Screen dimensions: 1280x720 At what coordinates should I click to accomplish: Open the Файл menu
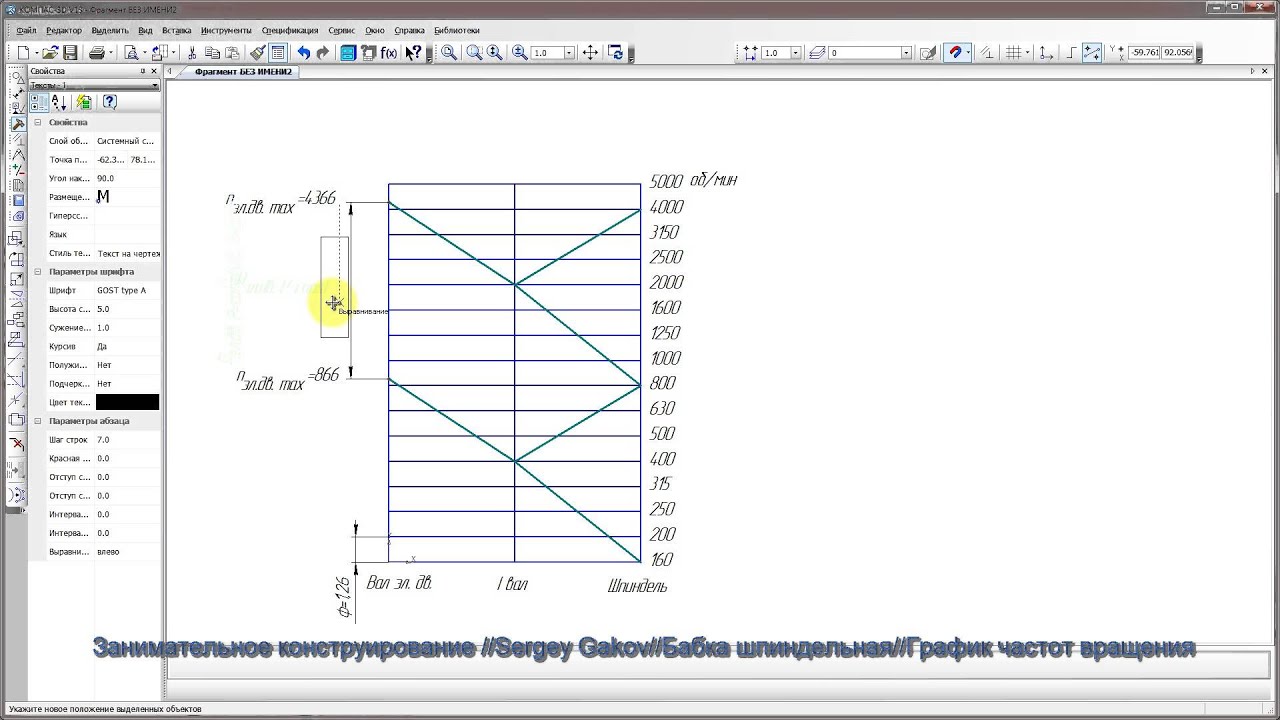point(26,31)
